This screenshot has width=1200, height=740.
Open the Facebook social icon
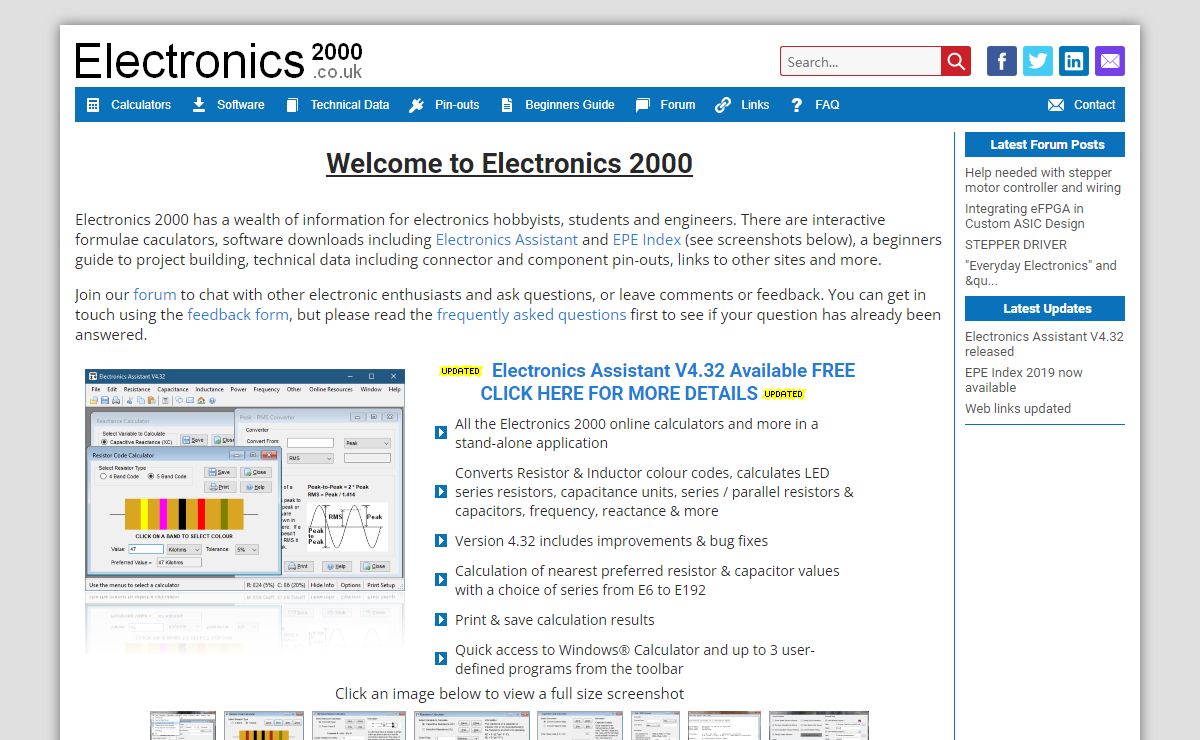[1002, 61]
